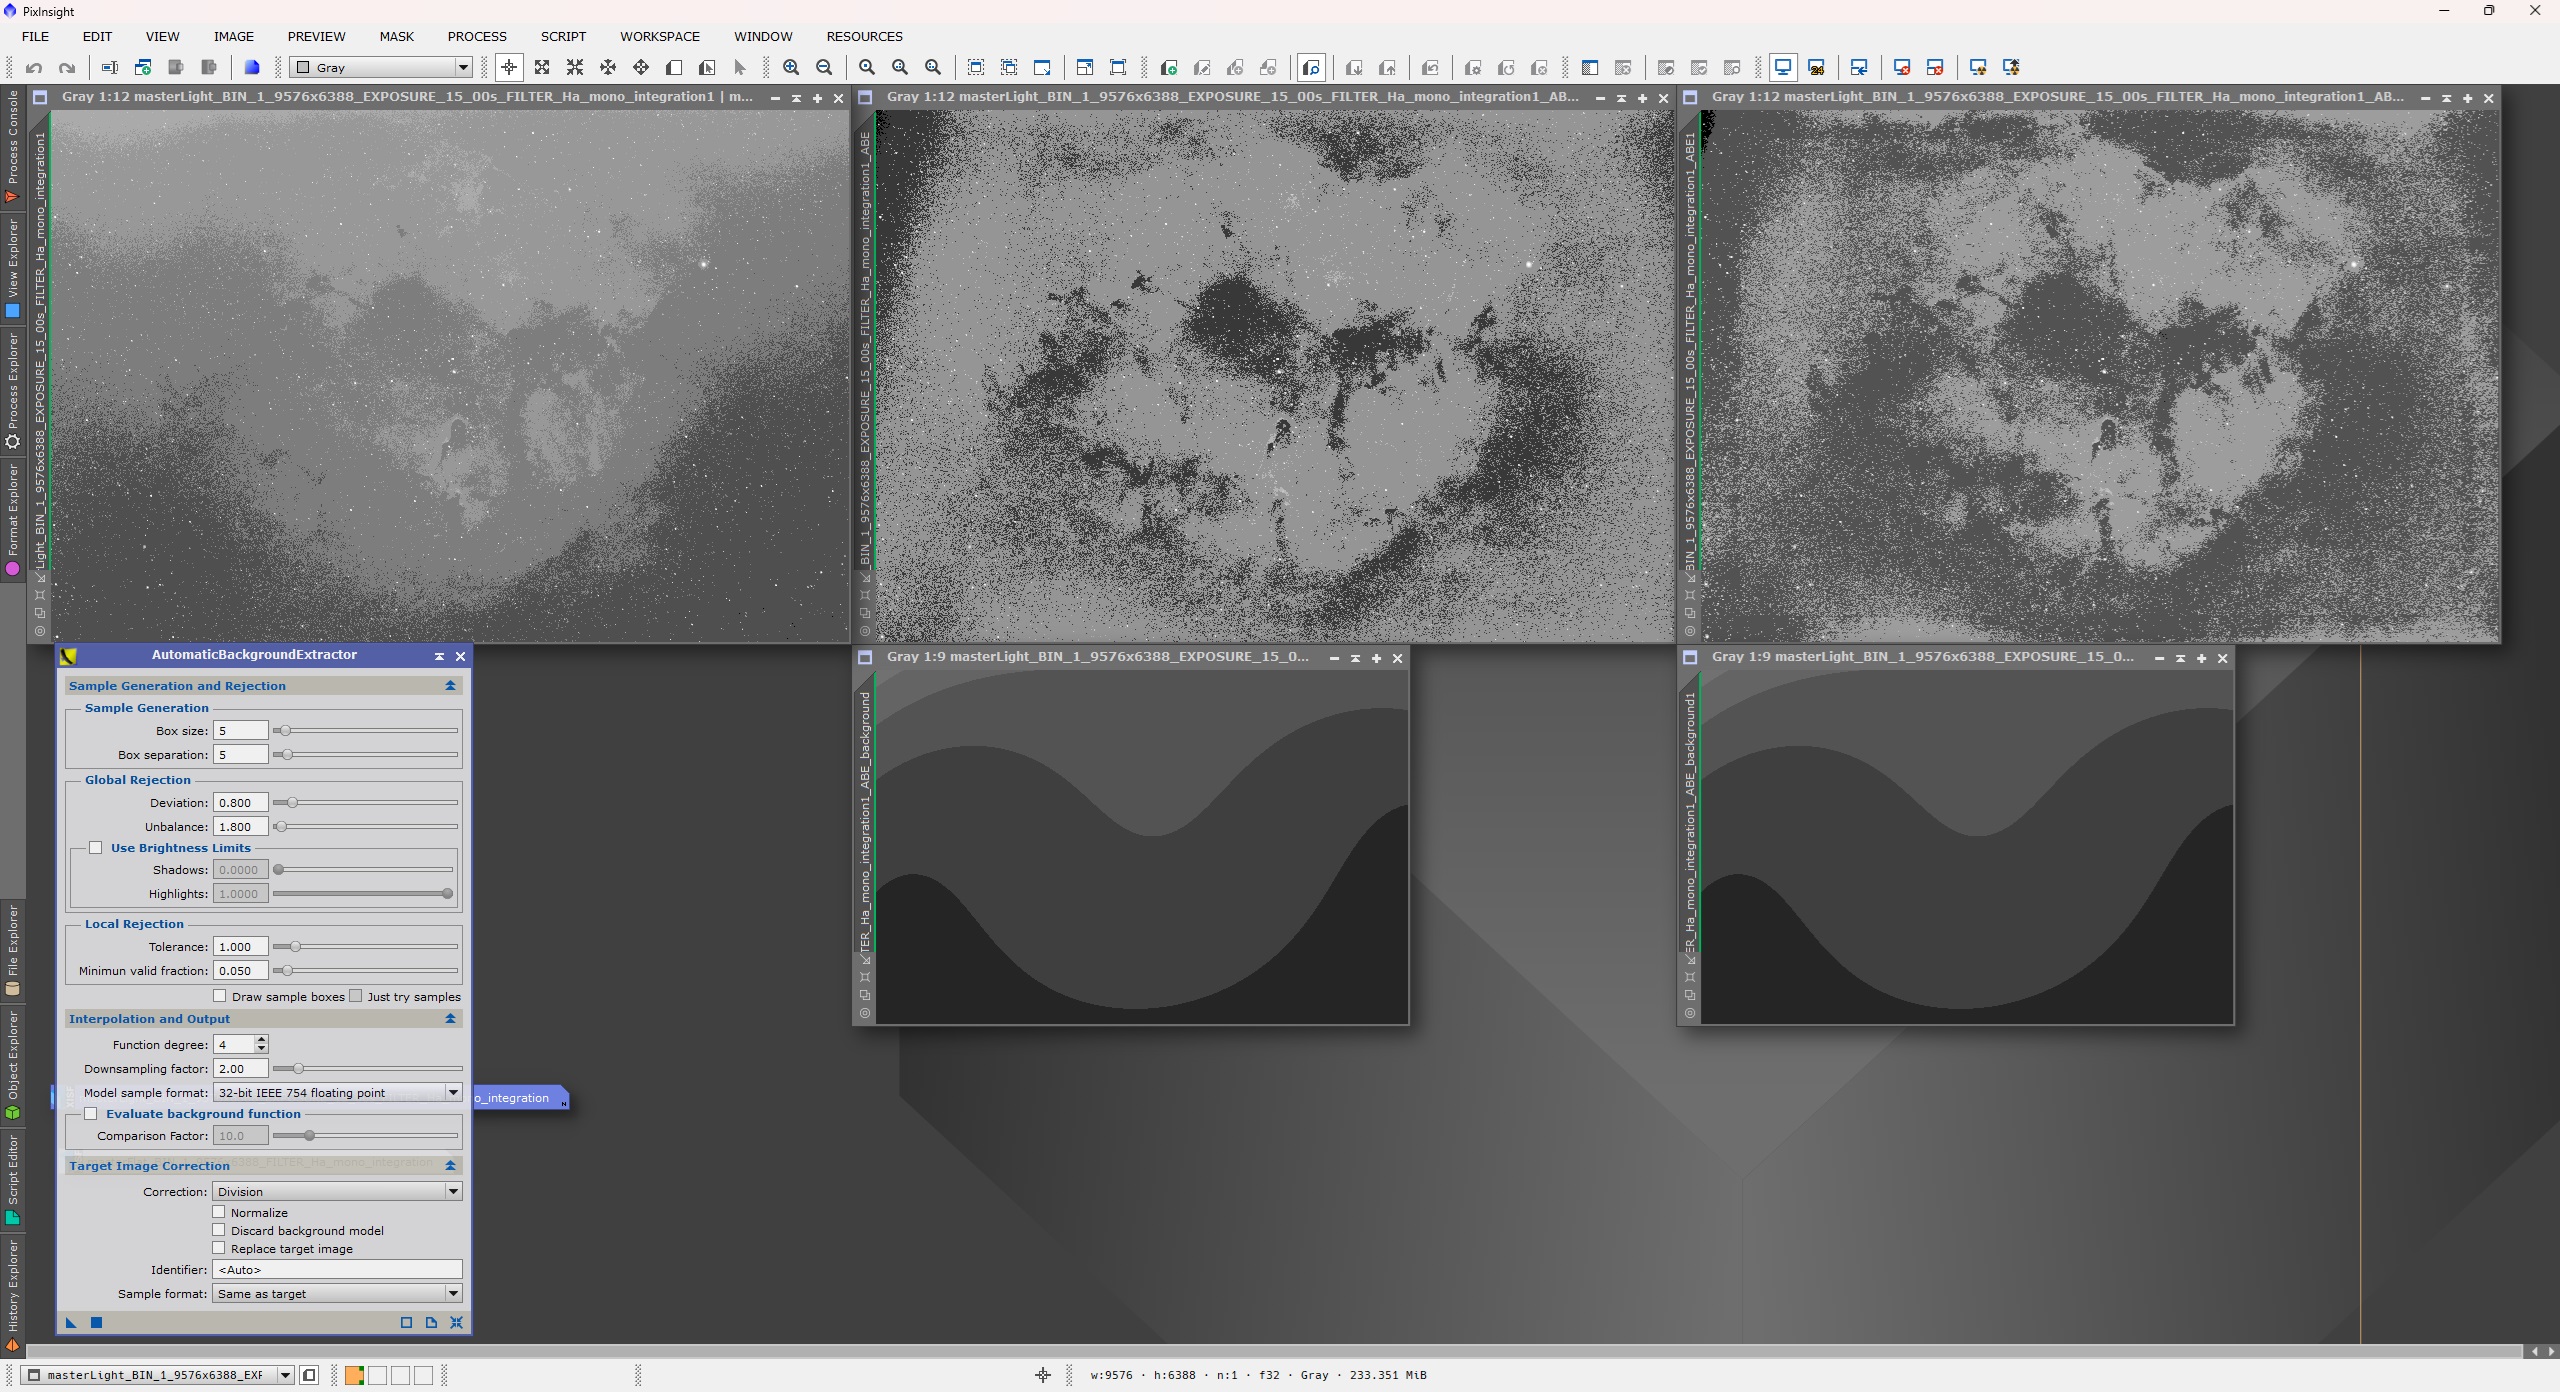Open Model sample format dropdown
Viewport: 2560px width, 1392px height.
click(337, 1093)
